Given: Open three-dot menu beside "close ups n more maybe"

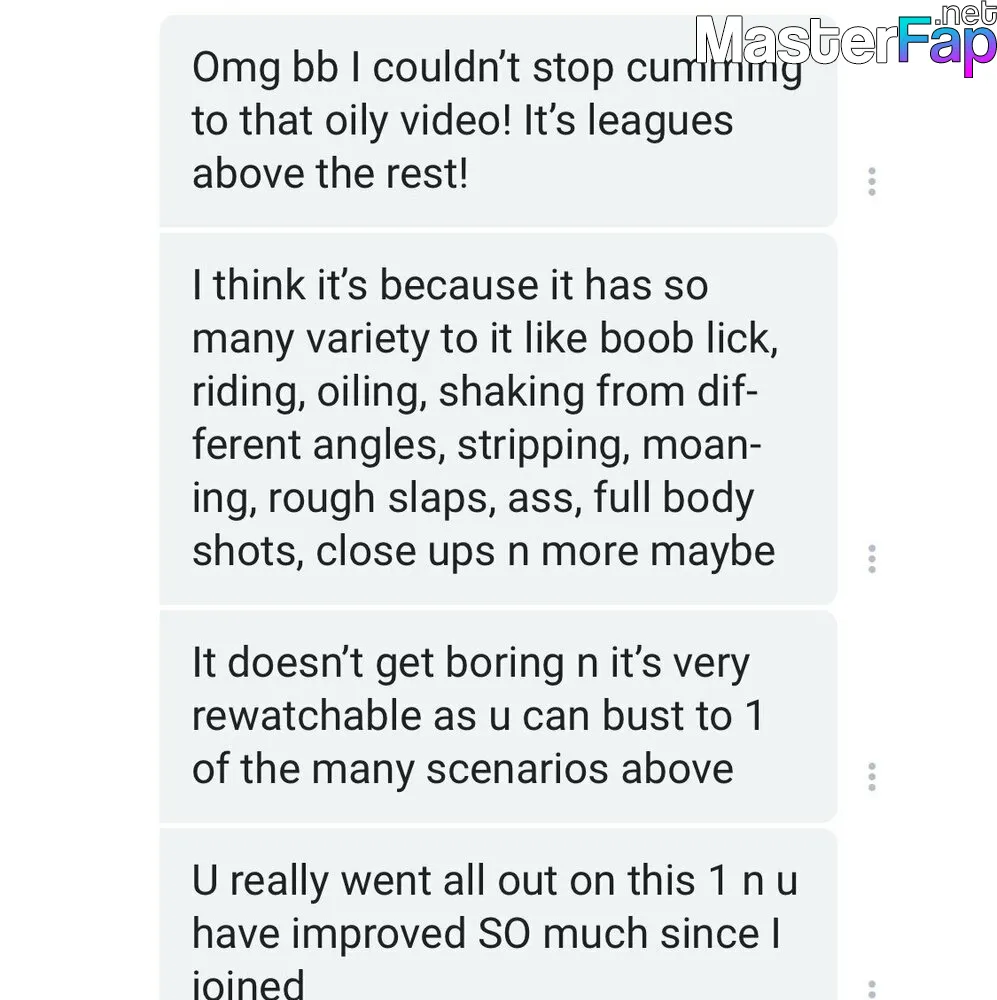Looking at the screenshot, I should [x=871, y=559].
